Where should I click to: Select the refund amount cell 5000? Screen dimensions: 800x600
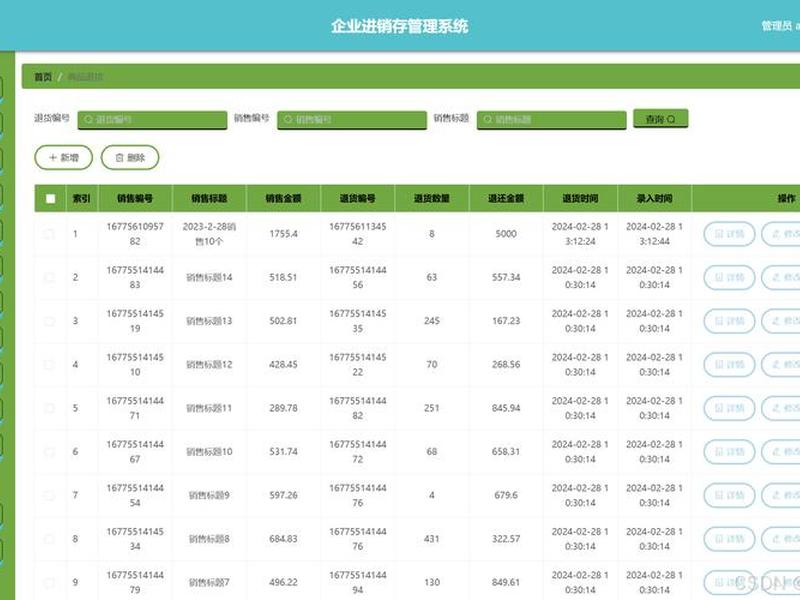click(x=506, y=234)
